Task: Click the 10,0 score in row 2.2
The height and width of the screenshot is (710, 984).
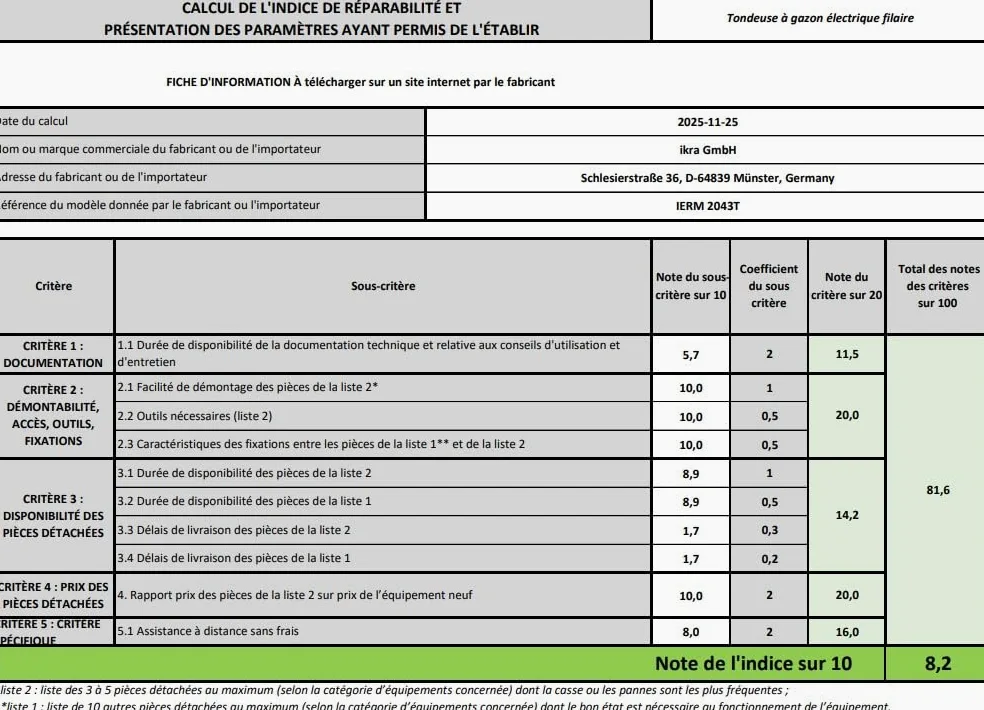Action: [x=691, y=417]
